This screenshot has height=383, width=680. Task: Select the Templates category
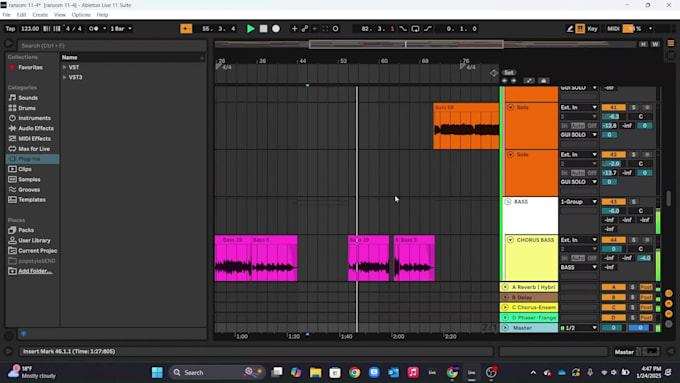(32, 200)
